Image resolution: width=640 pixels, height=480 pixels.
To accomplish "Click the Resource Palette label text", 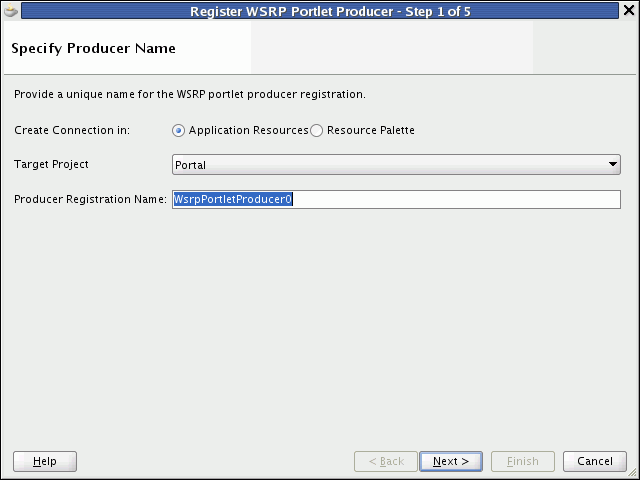I will click(x=371, y=130).
